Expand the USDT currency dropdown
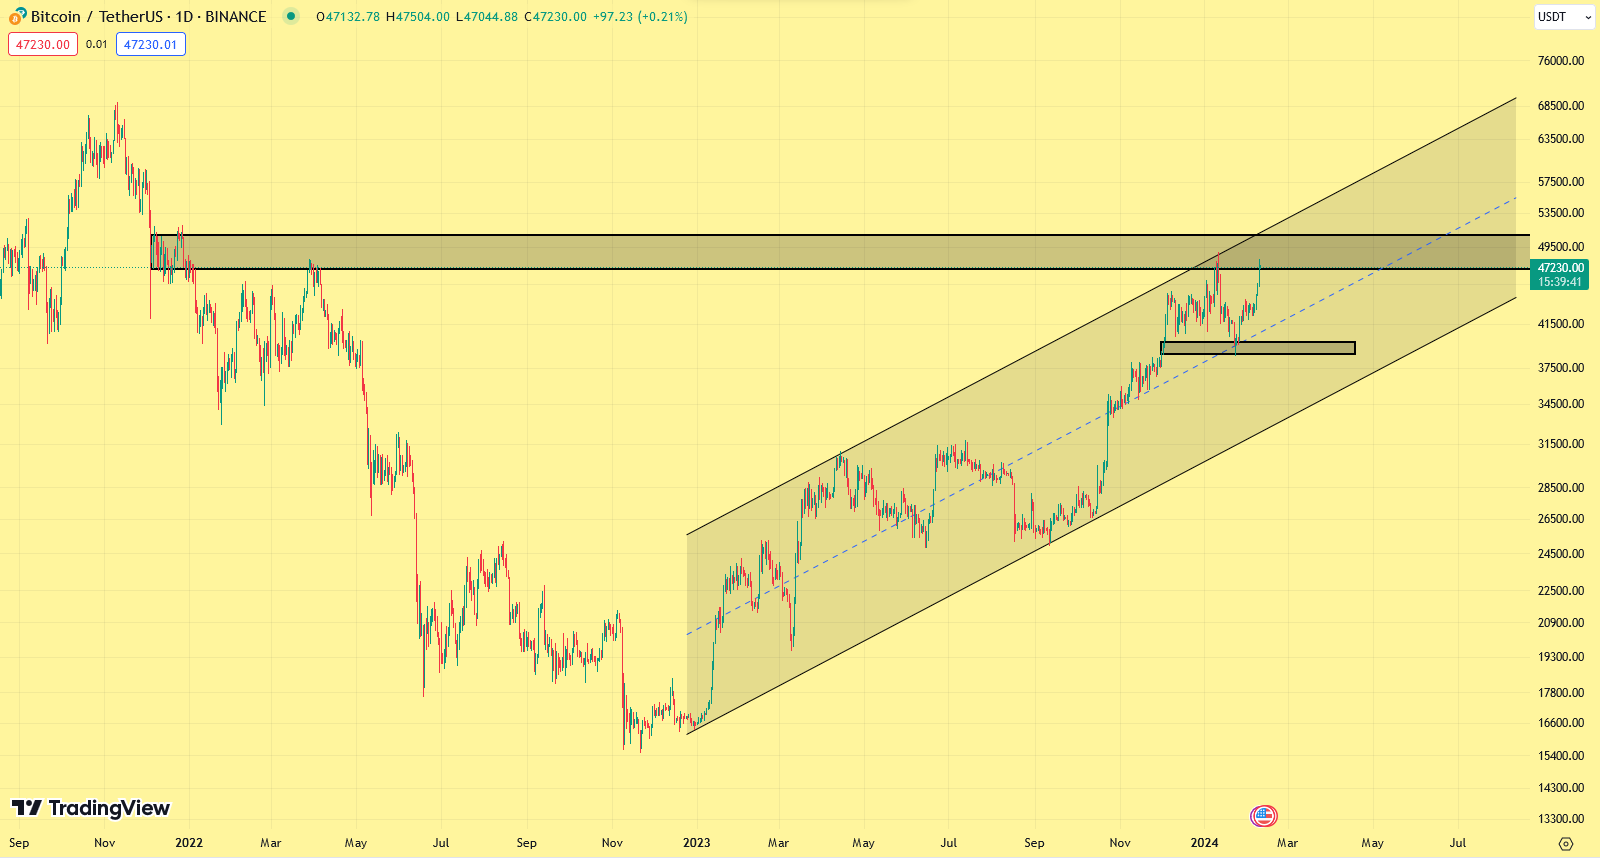This screenshot has height=858, width=1600. pos(1563,17)
